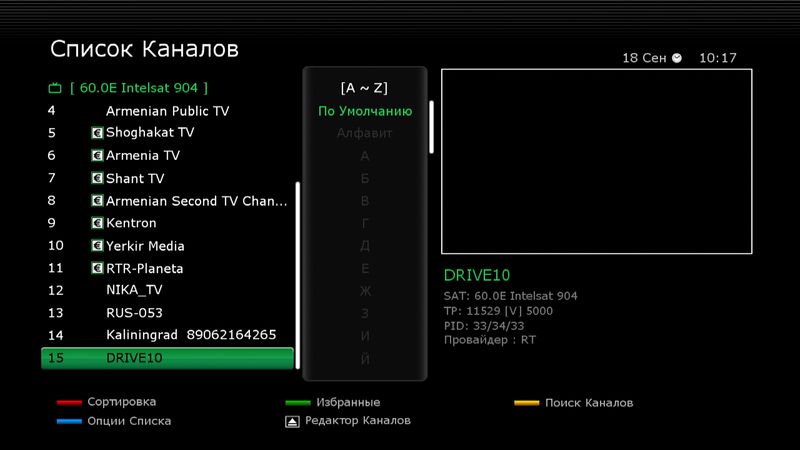
Task: Choose the Алфавит sort option
Action: 364,133
